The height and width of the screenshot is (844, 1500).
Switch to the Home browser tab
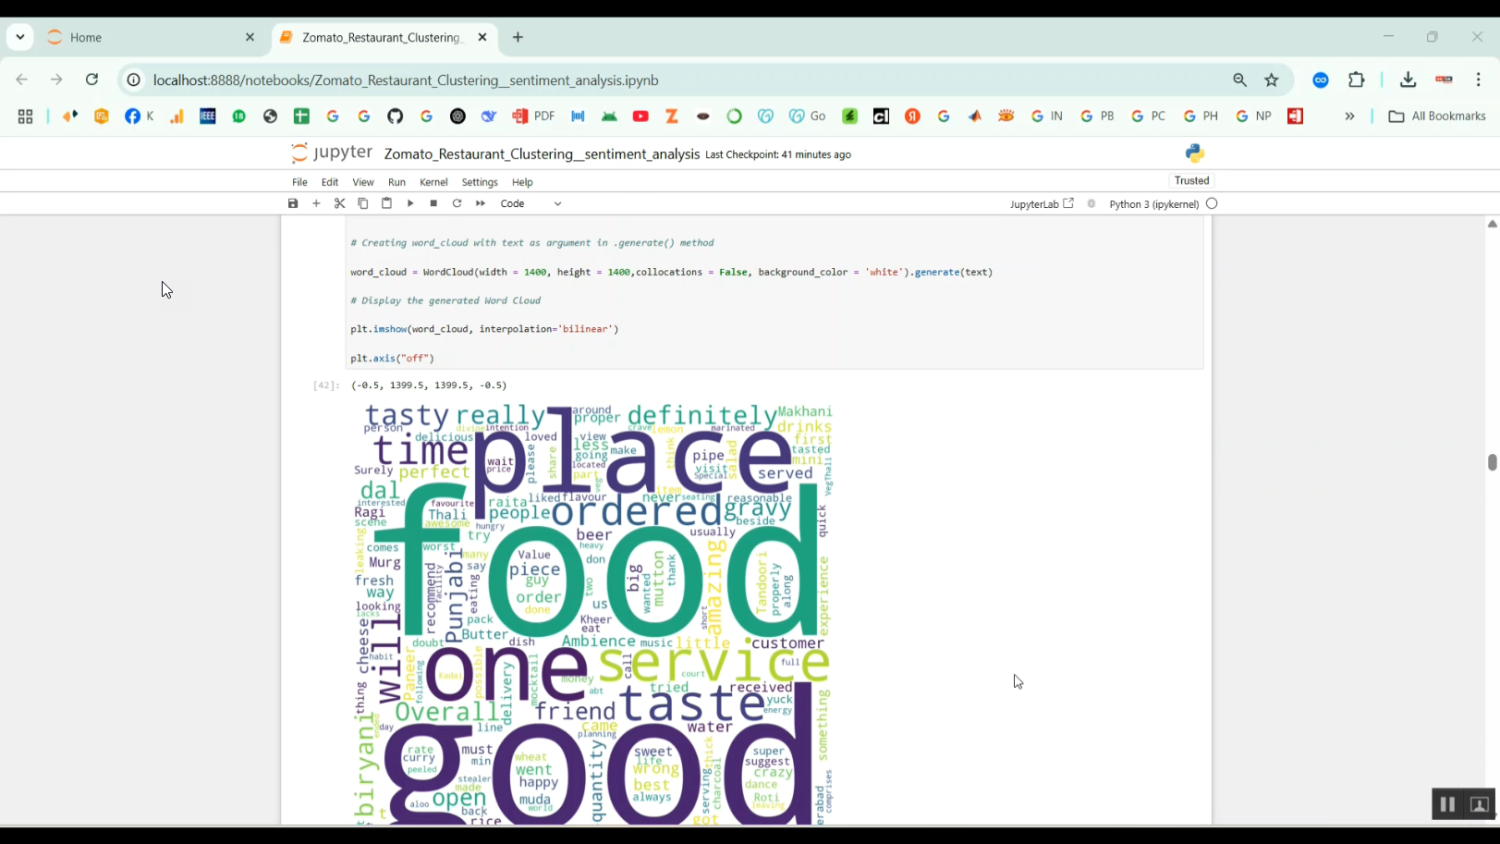(152, 37)
